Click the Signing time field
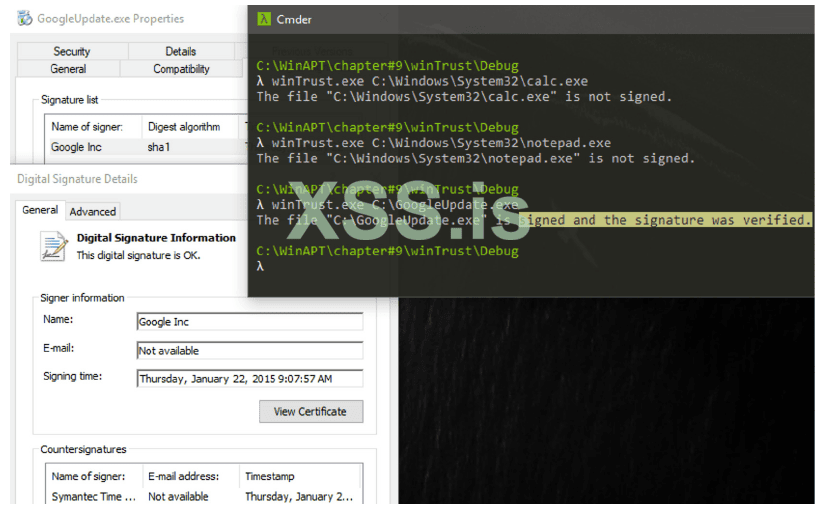The height and width of the screenshot is (511, 816). (249, 378)
